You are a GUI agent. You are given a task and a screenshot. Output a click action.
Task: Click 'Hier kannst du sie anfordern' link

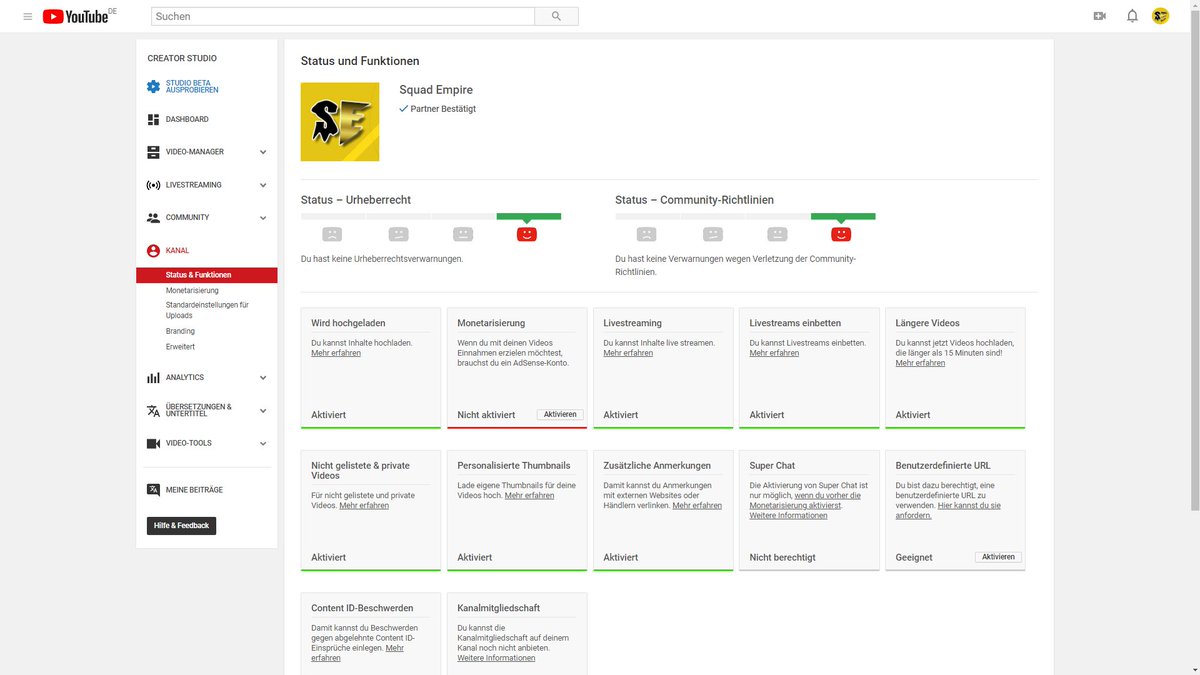pos(948,510)
